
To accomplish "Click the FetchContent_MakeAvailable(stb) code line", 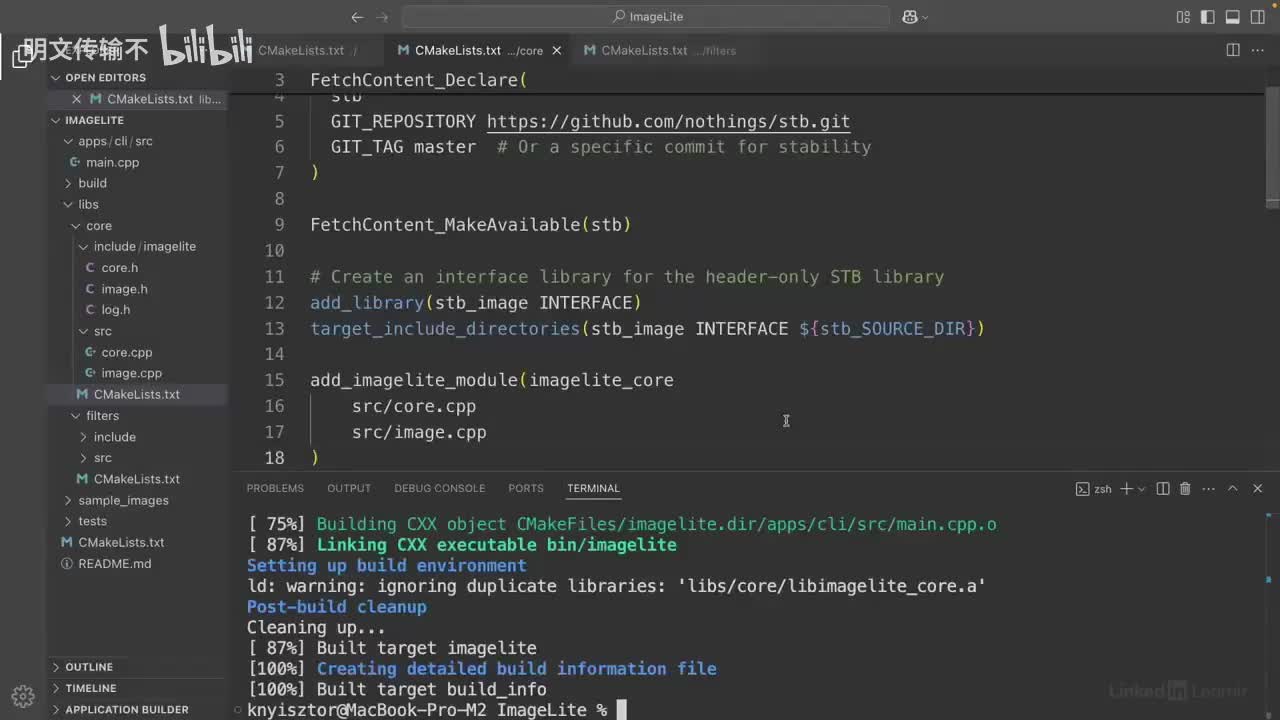I will (x=471, y=225).
